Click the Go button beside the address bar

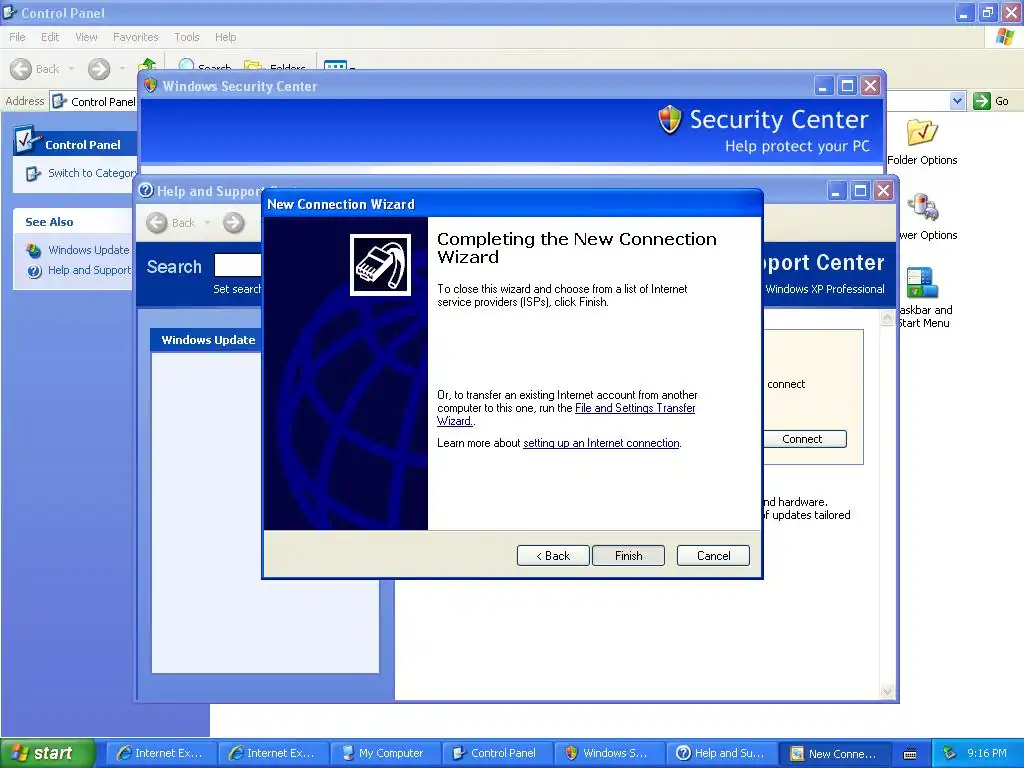[991, 101]
